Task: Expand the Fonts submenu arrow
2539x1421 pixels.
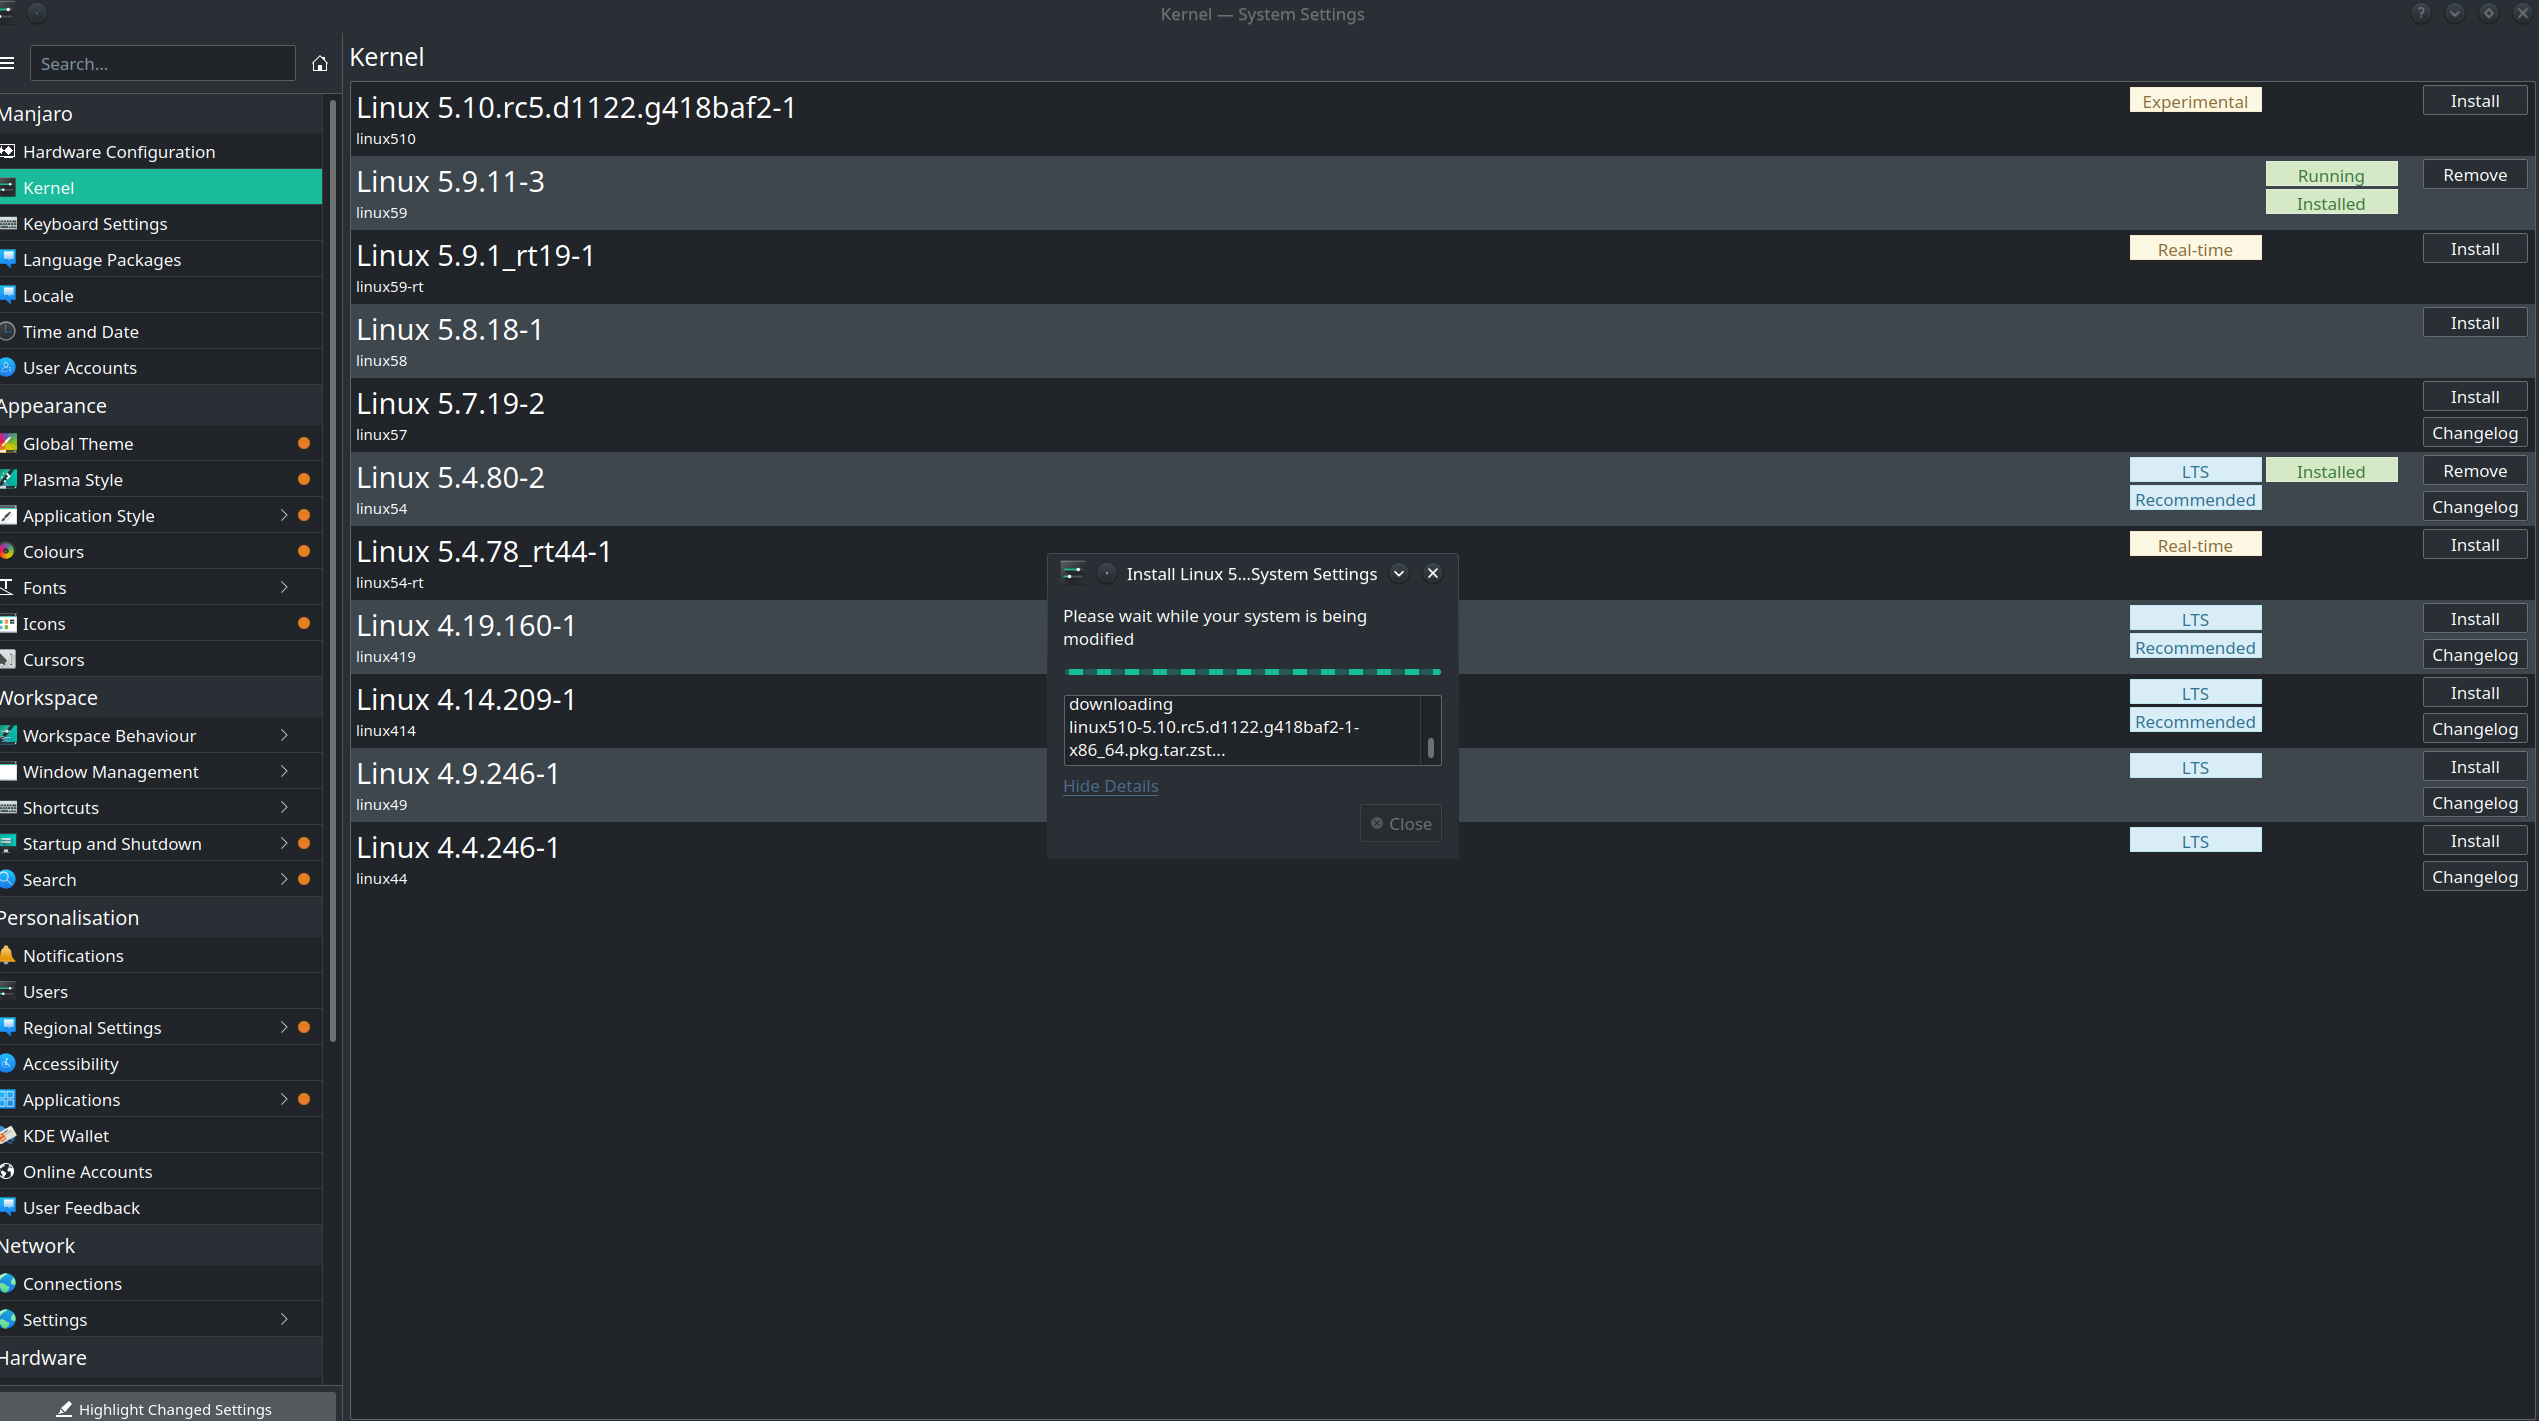Action: [x=284, y=588]
